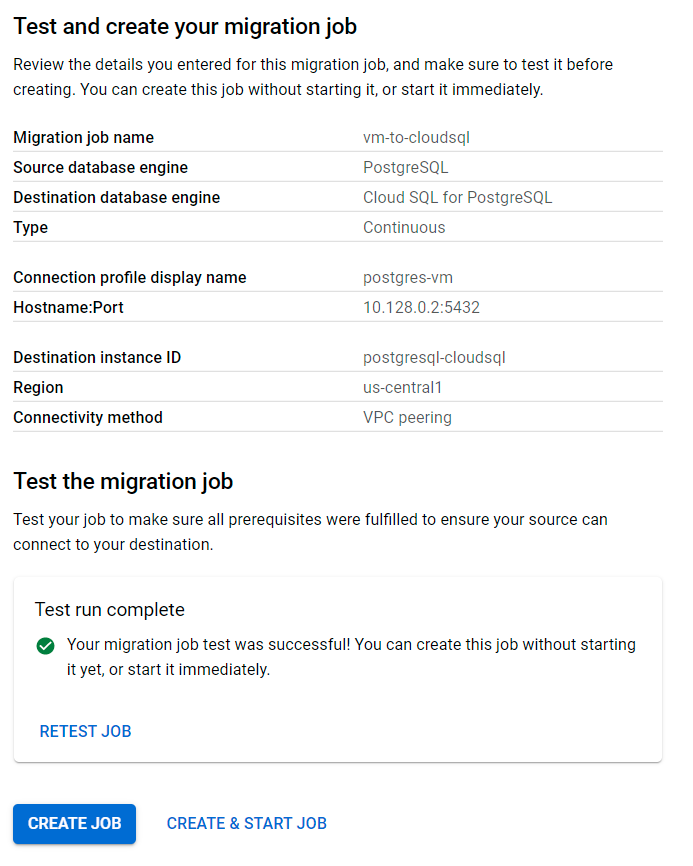
Task: Click the vm-to-cloudsql job name value
Action: point(411,137)
